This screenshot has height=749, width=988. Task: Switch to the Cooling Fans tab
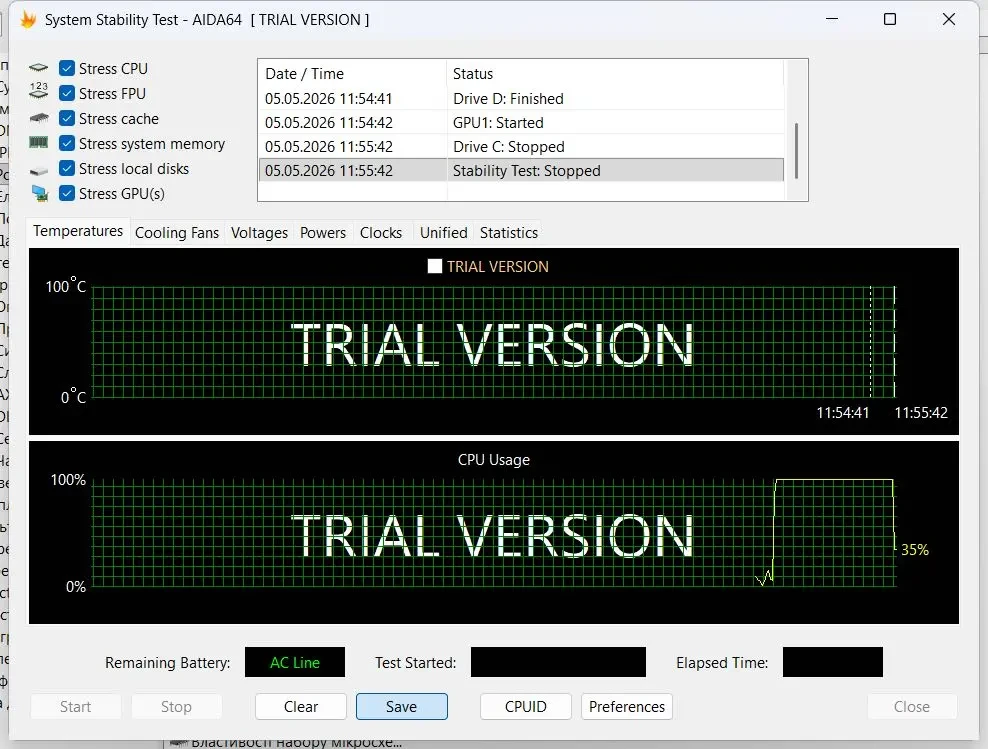coord(177,233)
